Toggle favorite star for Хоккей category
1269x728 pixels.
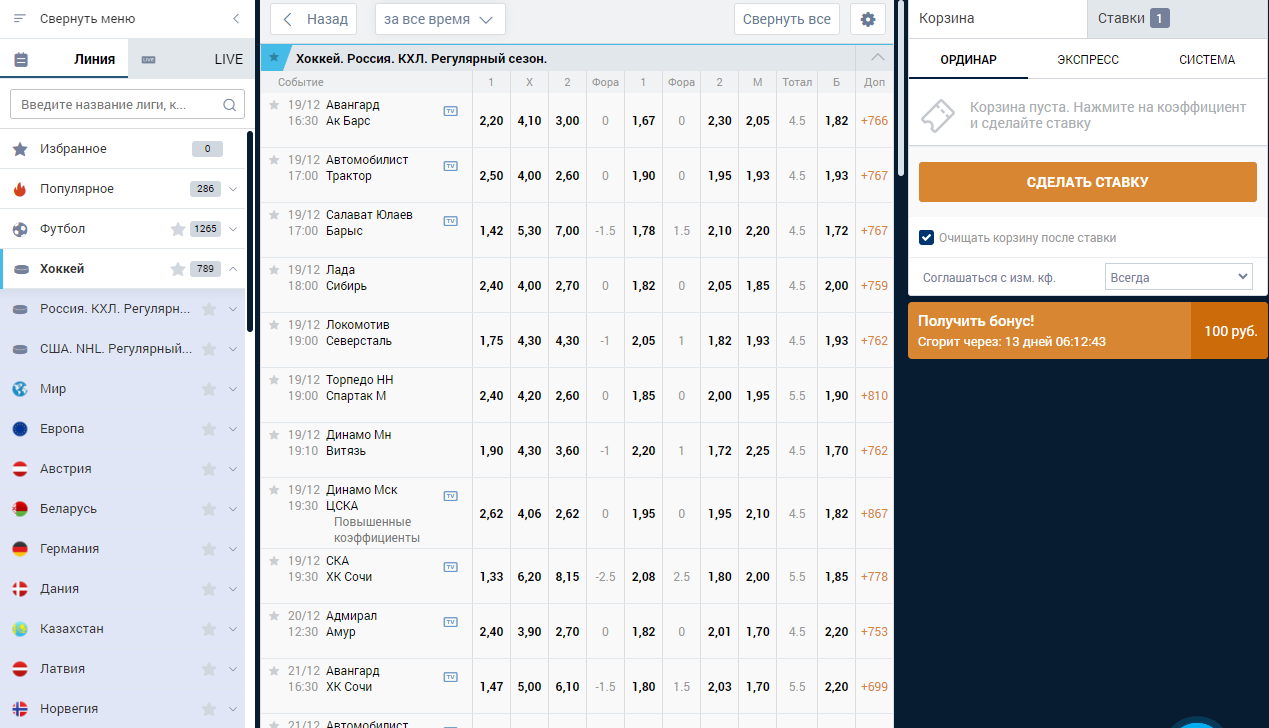coord(178,269)
